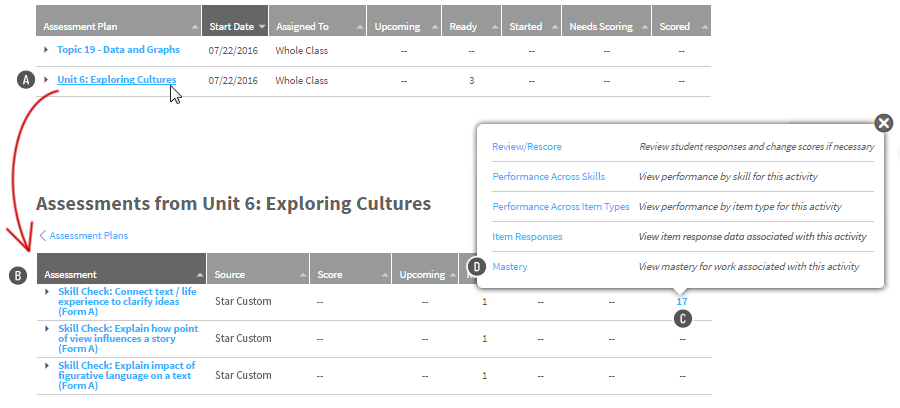Open Unit 6: Exploring Cultures plan

click(117, 80)
